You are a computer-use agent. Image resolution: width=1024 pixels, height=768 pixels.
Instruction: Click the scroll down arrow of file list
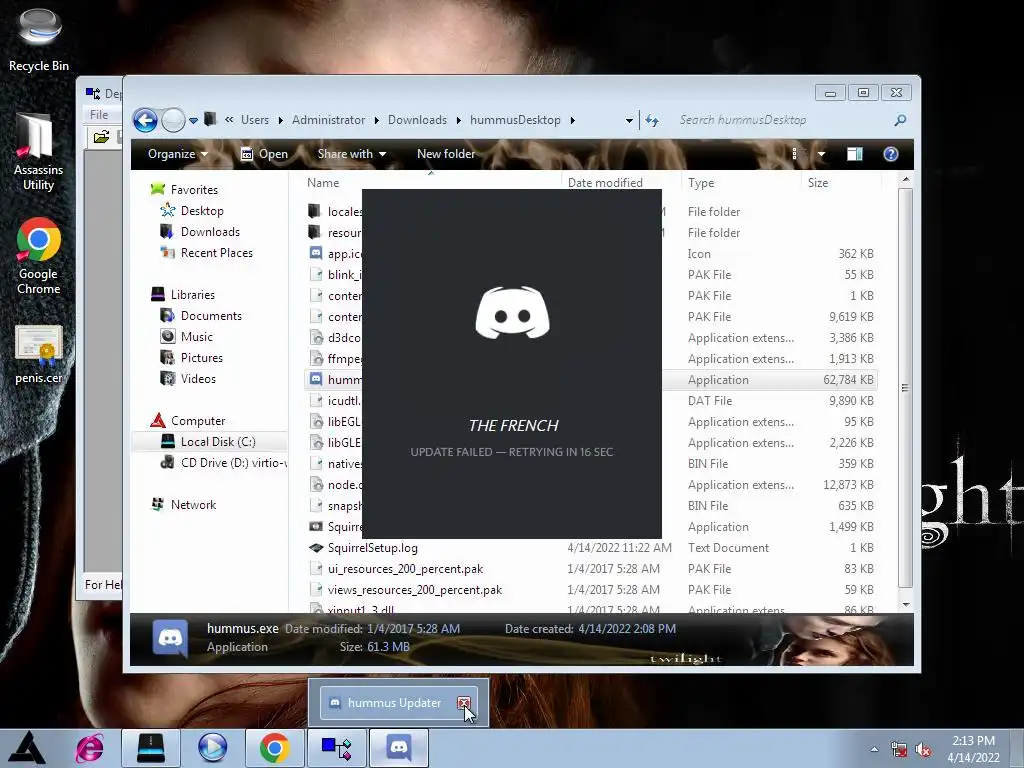pos(905,604)
